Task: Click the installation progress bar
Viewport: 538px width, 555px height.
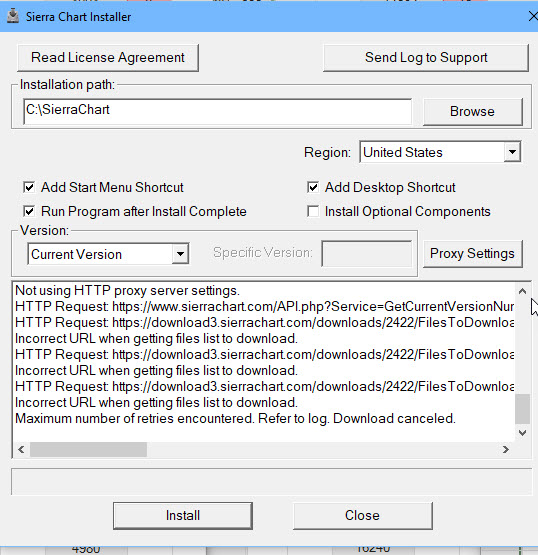Action: [271, 482]
